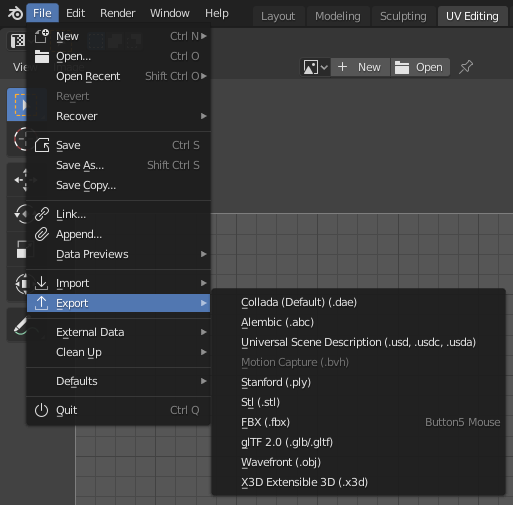
Task: Export as Wavefront (.obj)
Action: click(359, 462)
